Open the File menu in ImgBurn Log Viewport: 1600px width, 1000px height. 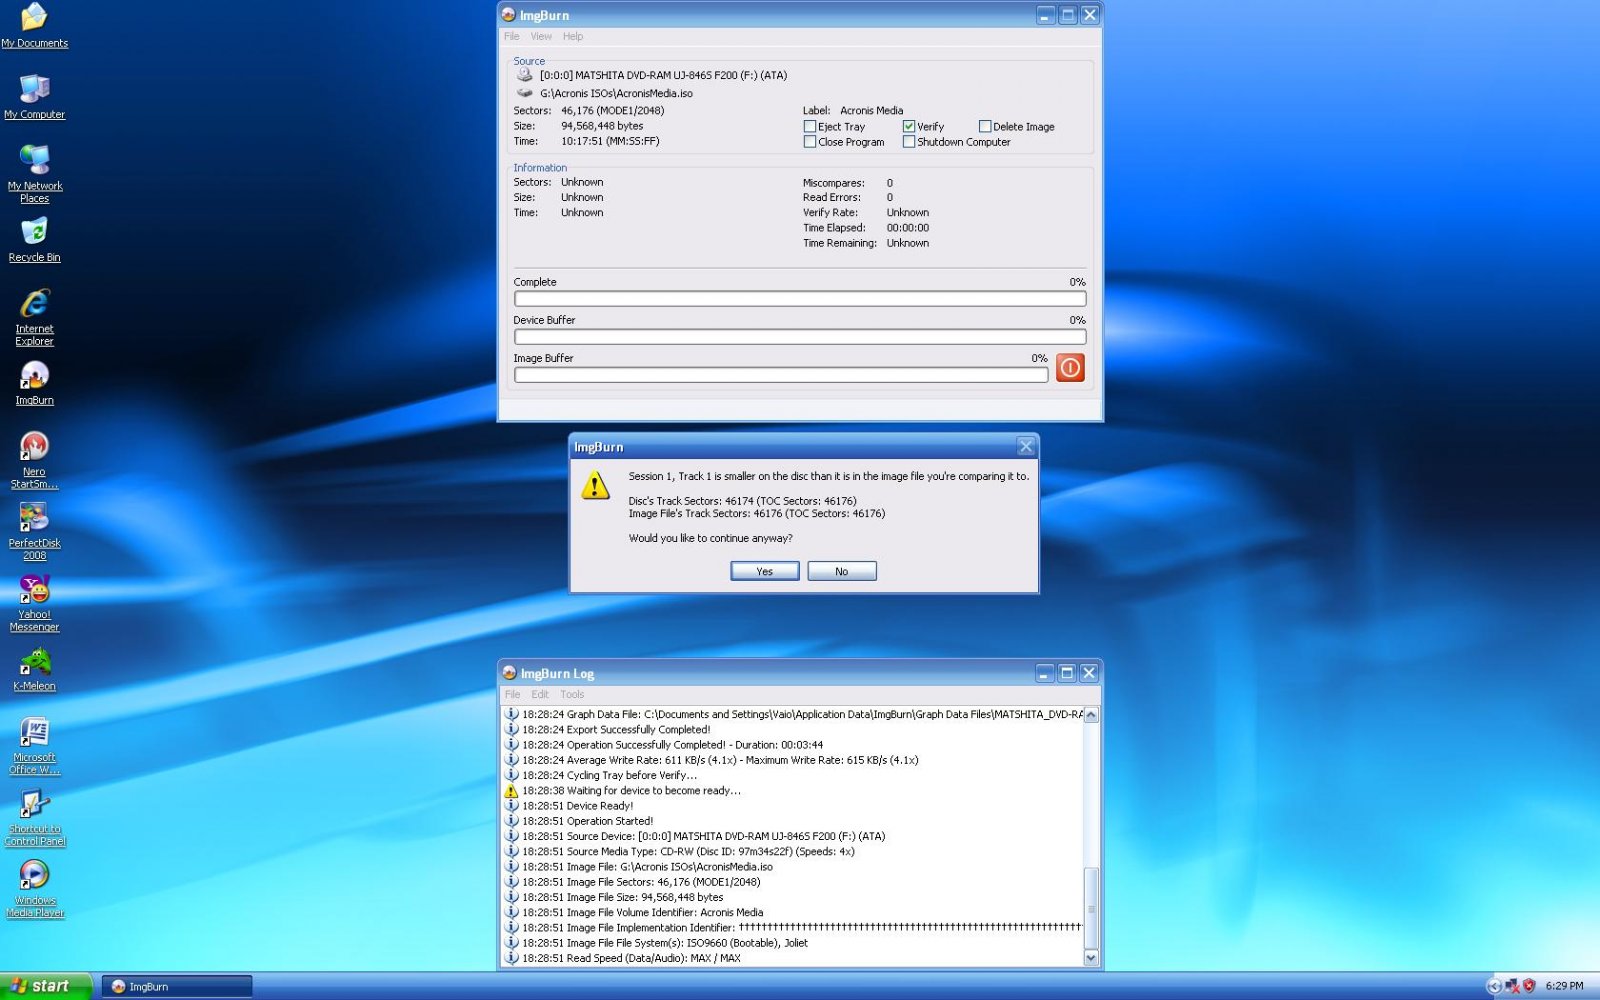point(512,694)
